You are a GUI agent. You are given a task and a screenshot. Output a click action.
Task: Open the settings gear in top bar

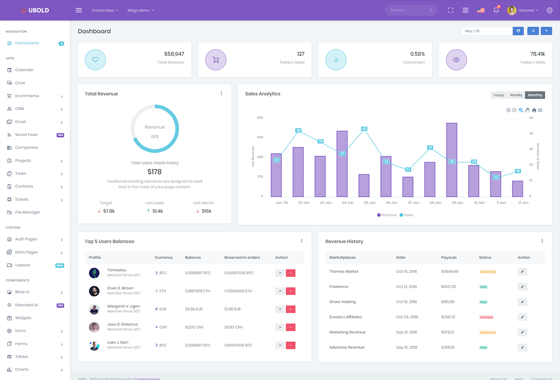pos(550,10)
